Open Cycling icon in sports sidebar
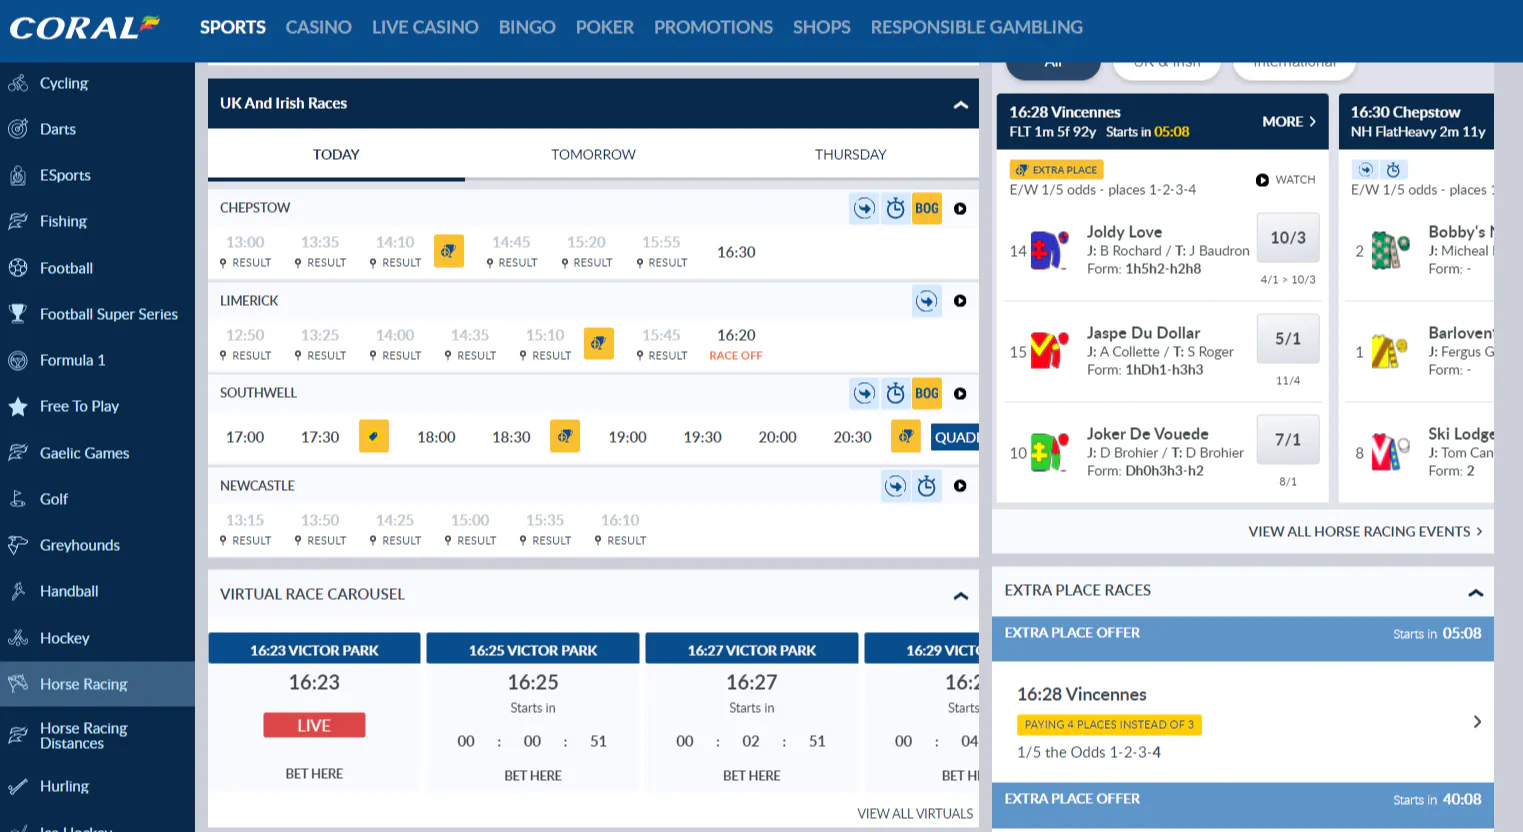Image resolution: width=1523 pixels, height=832 pixels. tap(18, 83)
